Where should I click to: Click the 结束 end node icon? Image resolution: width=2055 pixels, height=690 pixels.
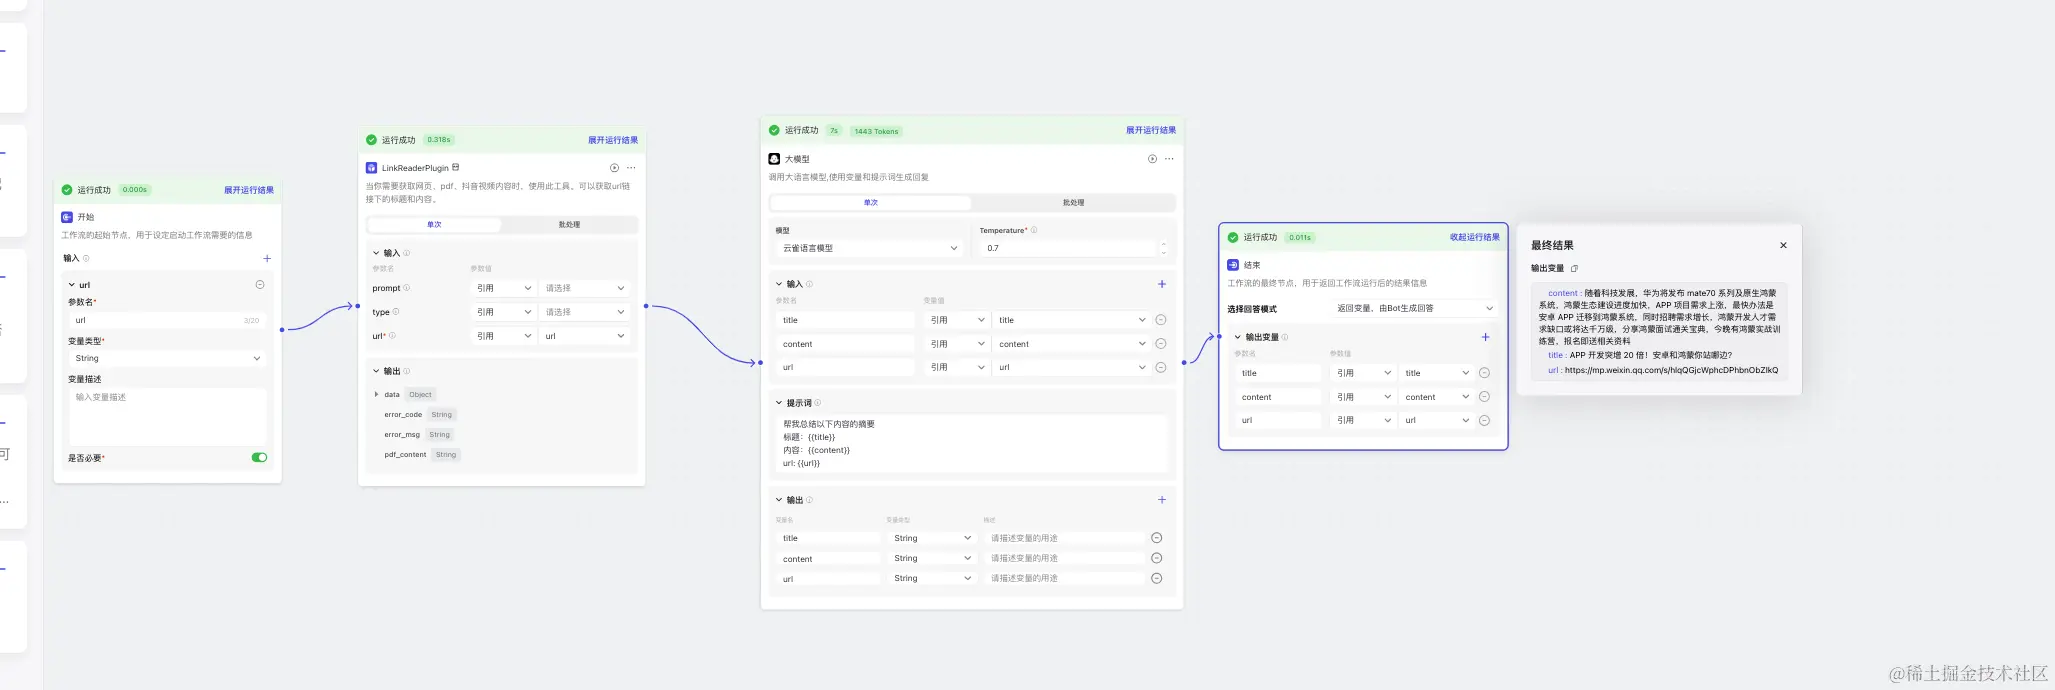coord(1233,265)
